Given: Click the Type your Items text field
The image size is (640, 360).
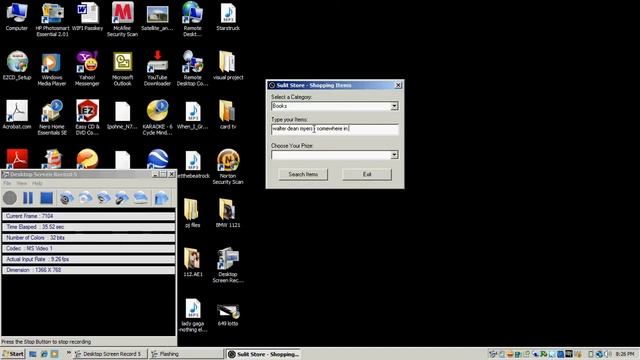Looking at the screenshot, I should coord(335,129).
